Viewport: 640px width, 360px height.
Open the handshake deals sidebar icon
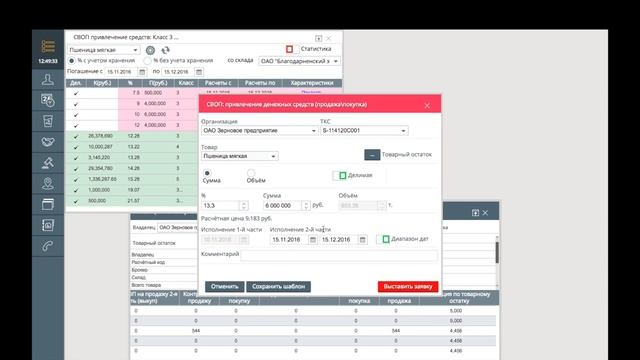pyautogui.click(x=48, y=142)
